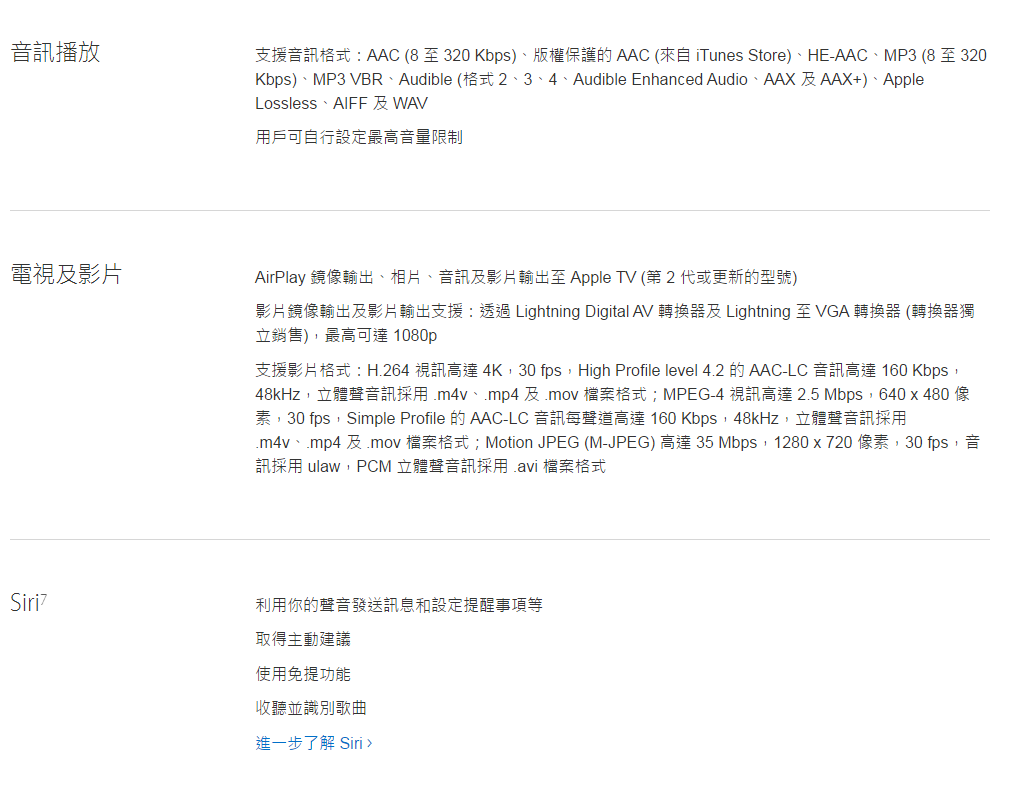The width and height of the screenshot is (1016, 806).
Task: Select the 音訊播放 section heading
Action: coord(55,53)
